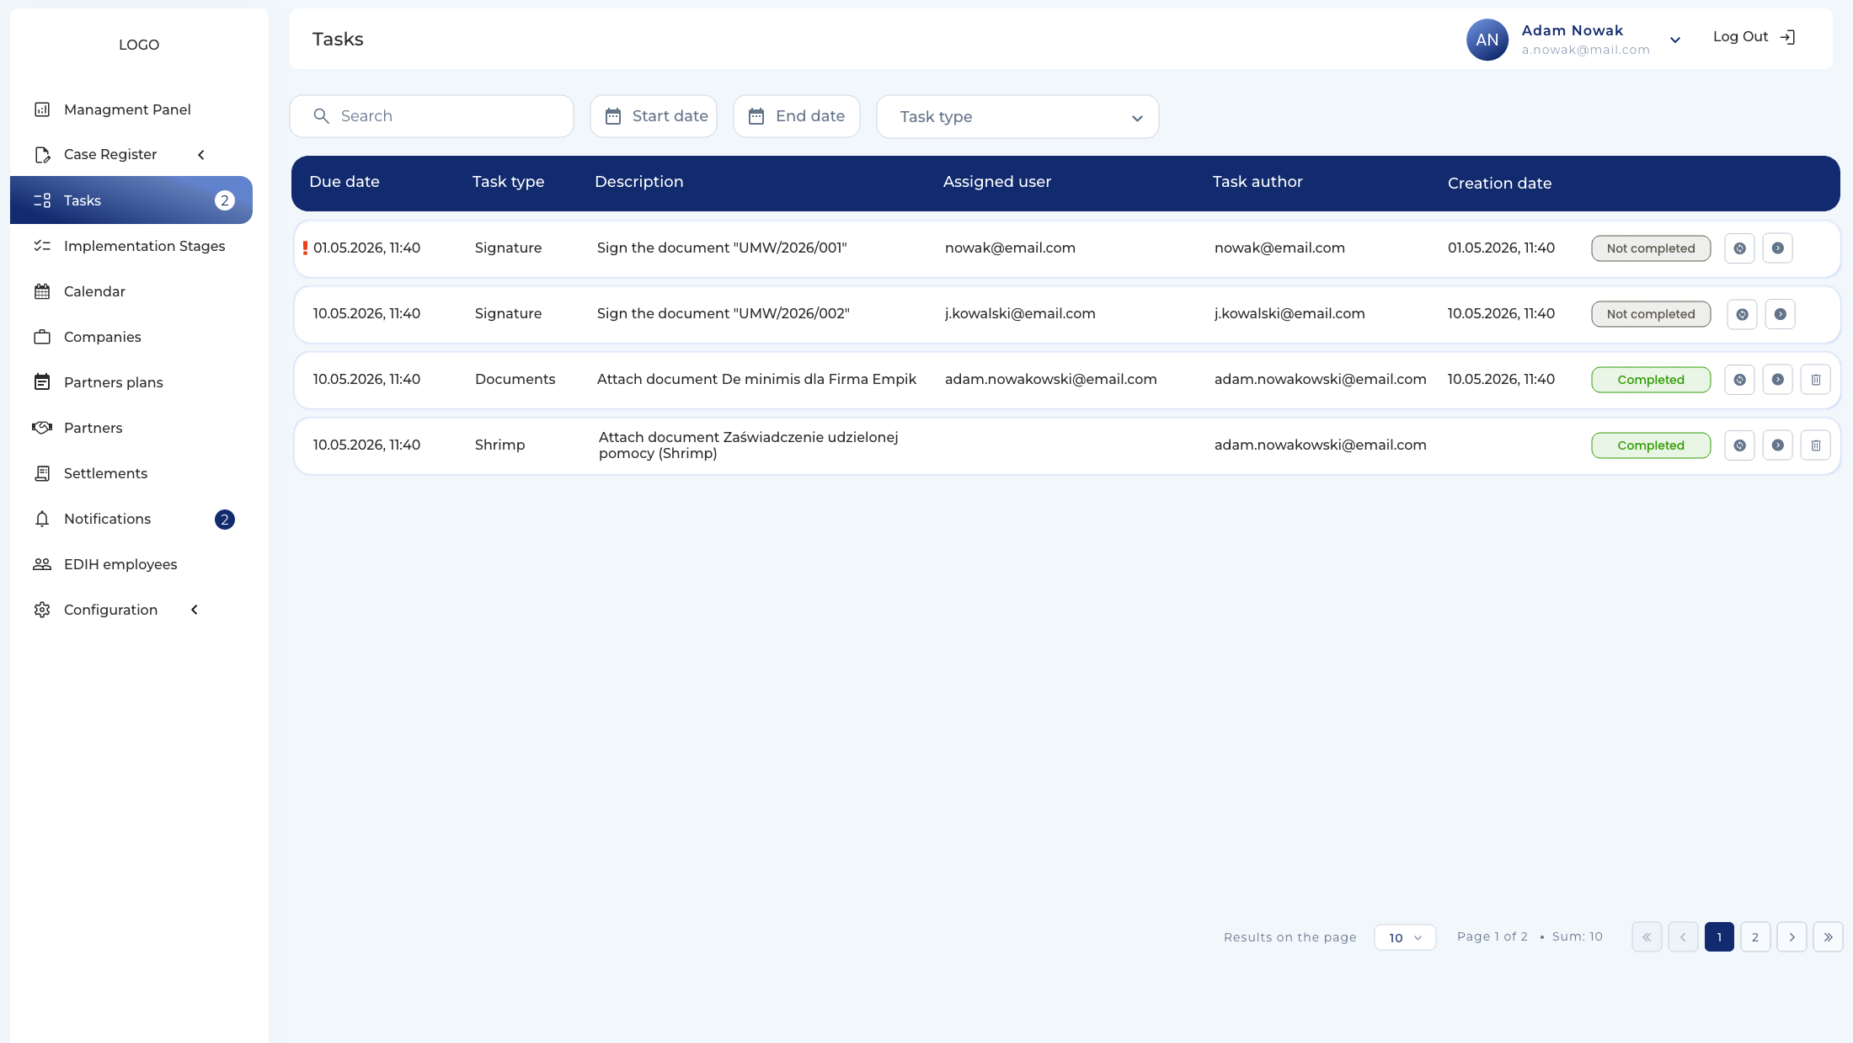Click Not completed status for UMW/2026/002

pyautogui.click(x=1650, y=314)
